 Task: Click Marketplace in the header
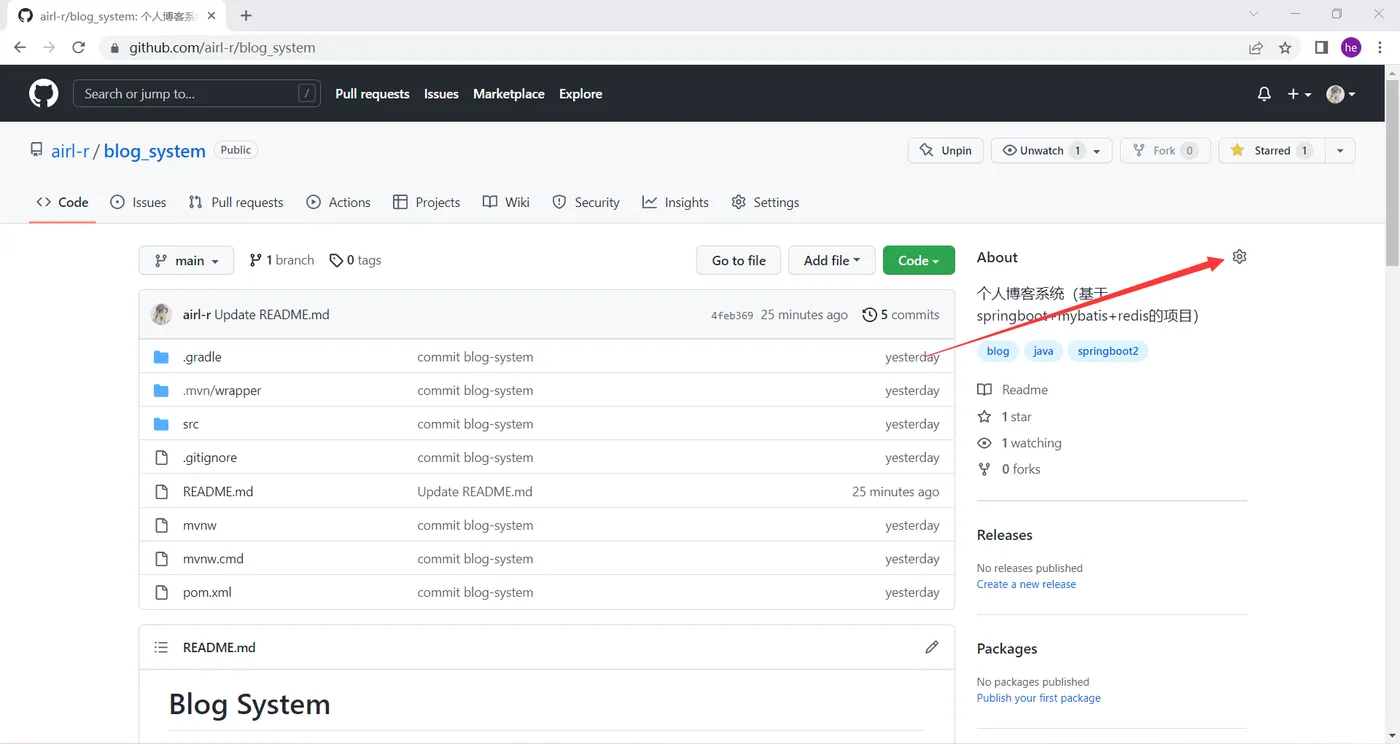[x=509, y=94]
